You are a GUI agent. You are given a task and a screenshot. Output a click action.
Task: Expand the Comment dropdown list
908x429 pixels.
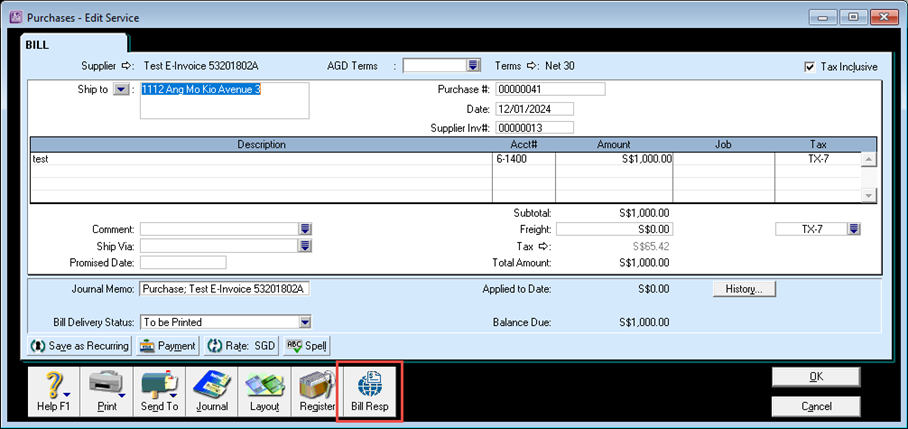pyautogui.click(x=305, y=229)
